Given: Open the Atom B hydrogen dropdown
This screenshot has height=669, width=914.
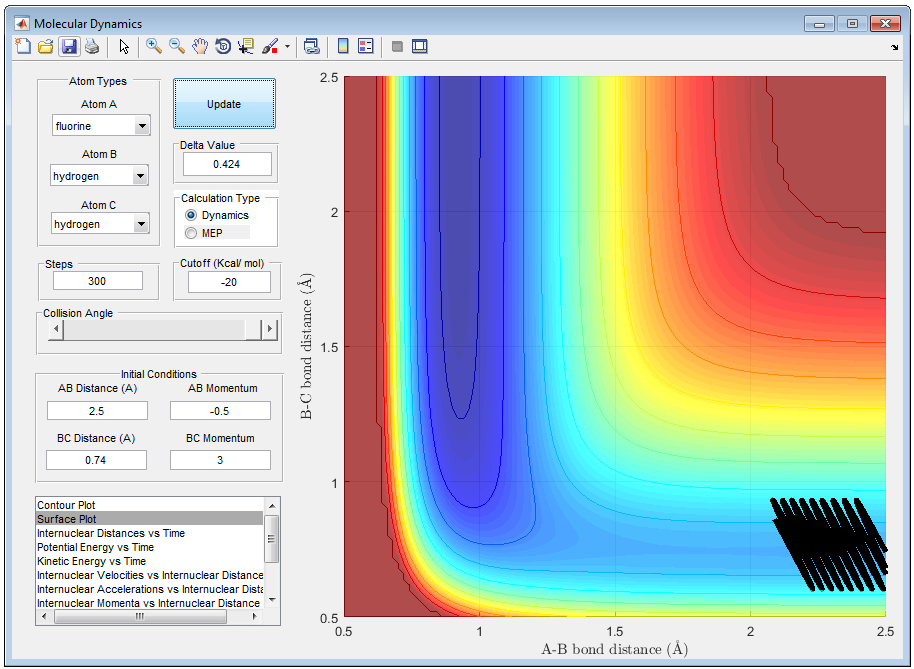Looking at the screenshot, I should (x=140, y=176).
